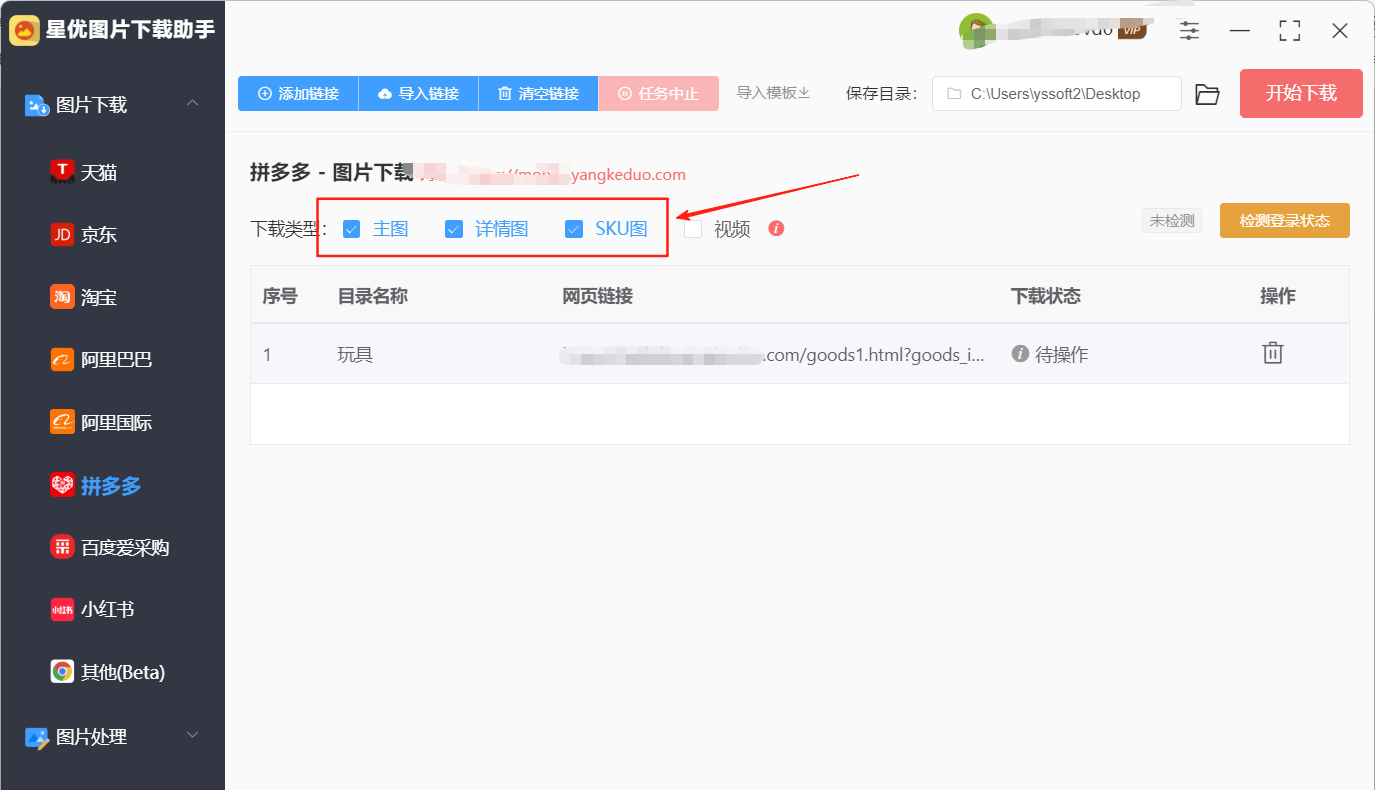Image resolution: width=1375 pixels, height=790 pixels.
Task: Open the 导入模板 download dropdown
Action: click(x=773, y=93)
